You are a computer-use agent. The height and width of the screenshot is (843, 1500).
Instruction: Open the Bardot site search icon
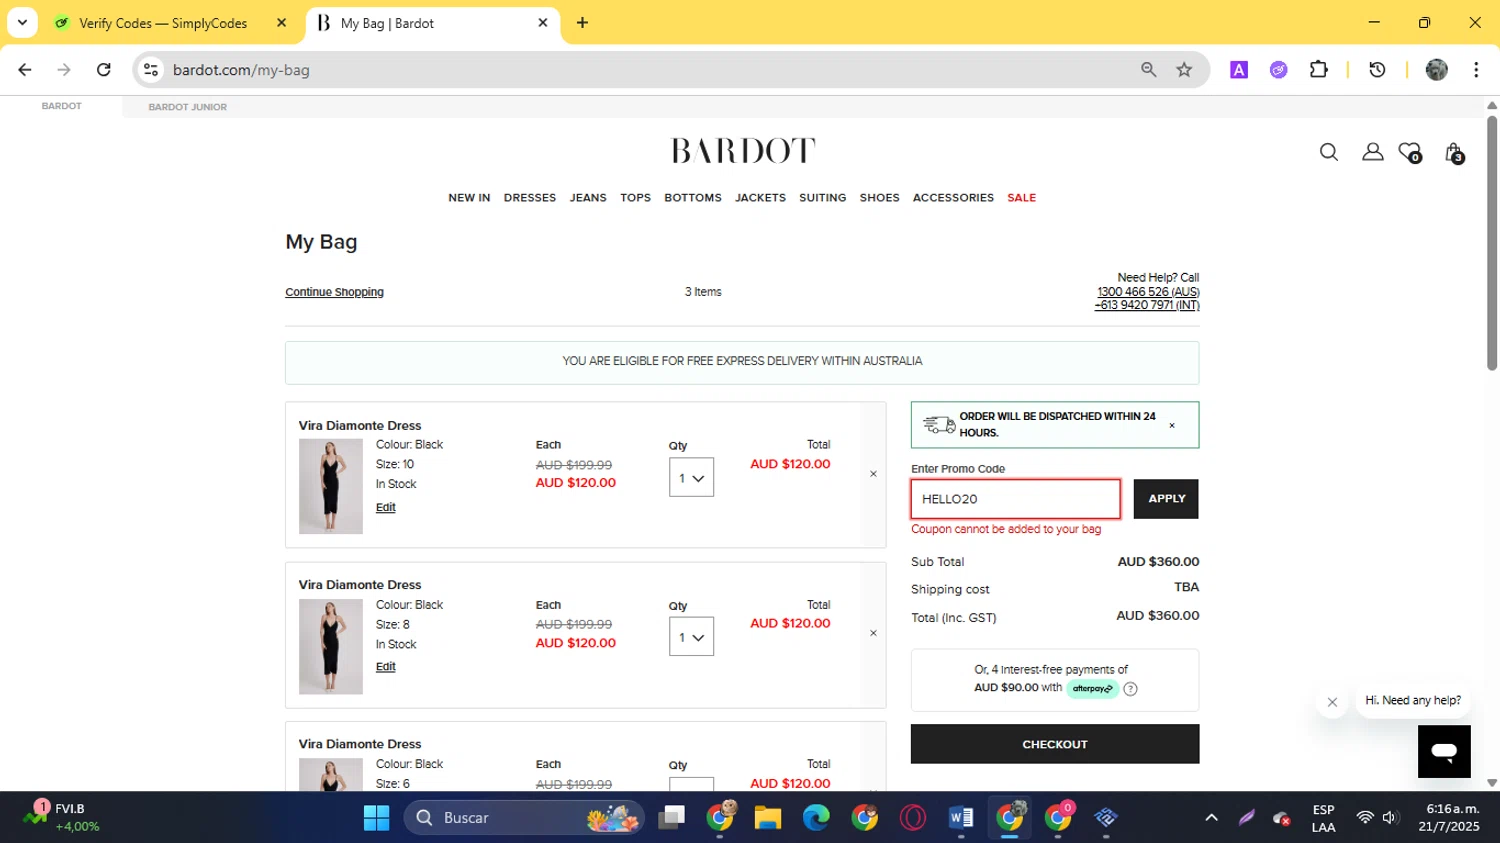[1328, 152]
